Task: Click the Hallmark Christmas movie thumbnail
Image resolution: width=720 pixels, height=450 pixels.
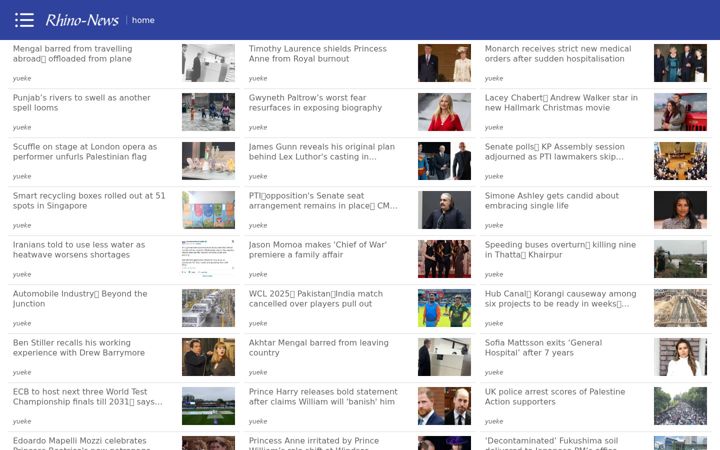Action: (681, 112)
